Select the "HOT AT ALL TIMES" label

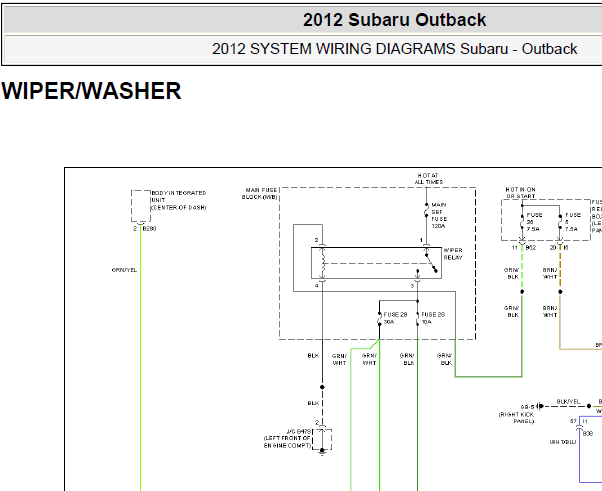tap(428, 179)
